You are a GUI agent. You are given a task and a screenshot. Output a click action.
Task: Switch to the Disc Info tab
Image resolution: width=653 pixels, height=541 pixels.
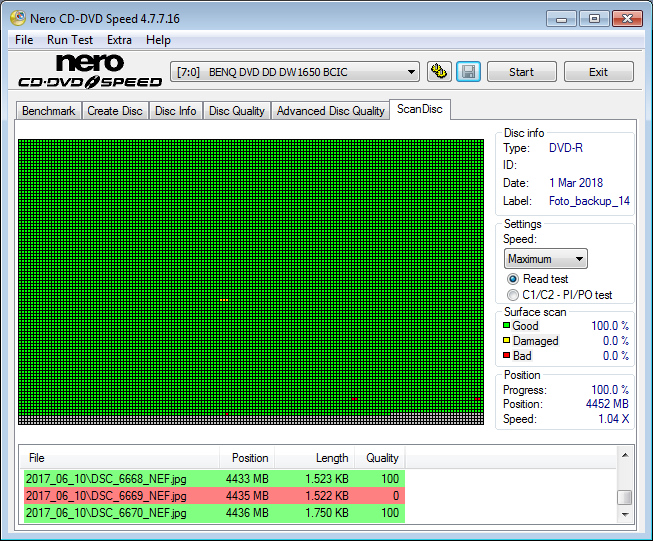[175, 111]
